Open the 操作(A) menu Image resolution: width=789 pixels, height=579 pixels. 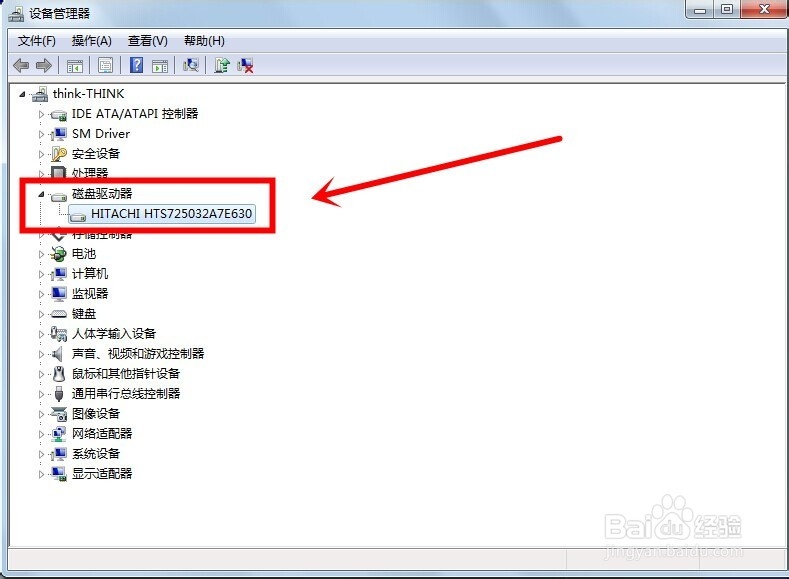[x=92, y=41]
